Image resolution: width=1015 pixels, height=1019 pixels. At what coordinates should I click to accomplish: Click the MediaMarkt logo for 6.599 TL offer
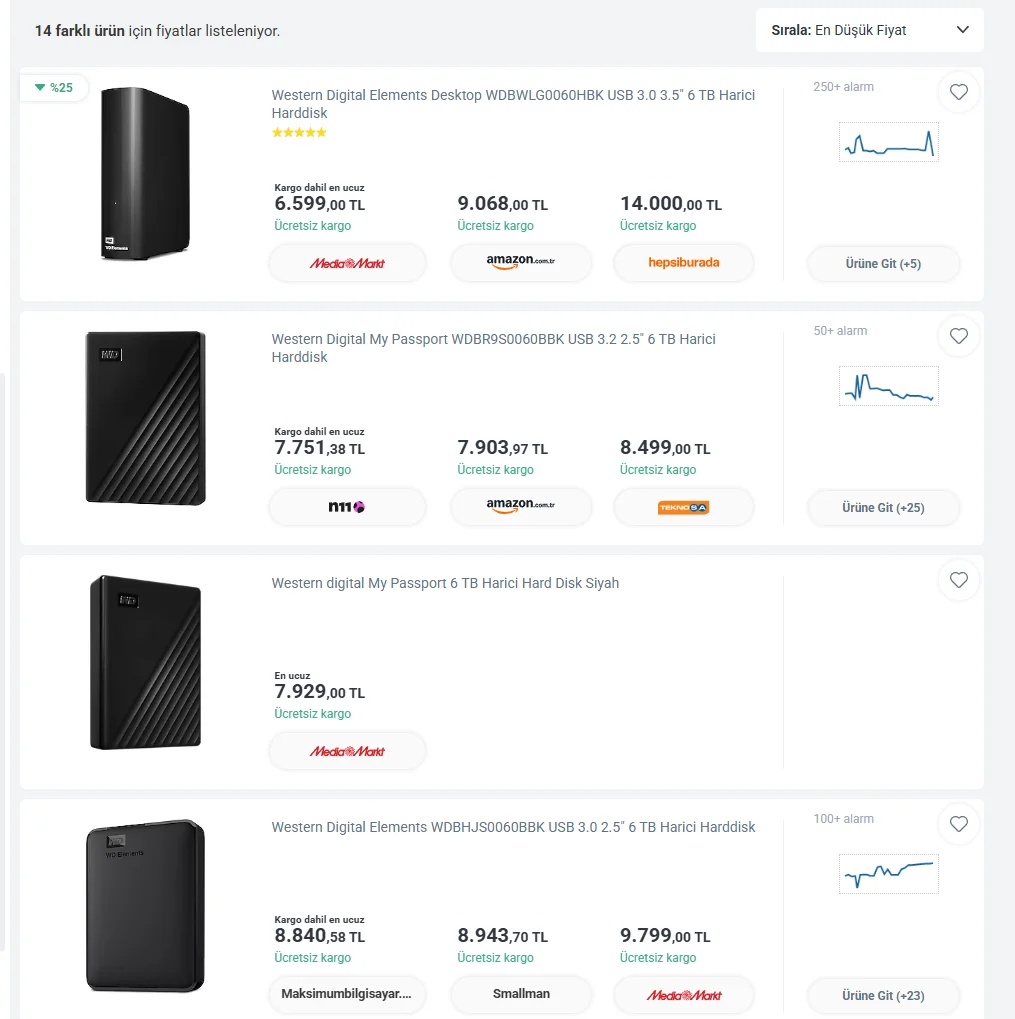tap(347, 263)
